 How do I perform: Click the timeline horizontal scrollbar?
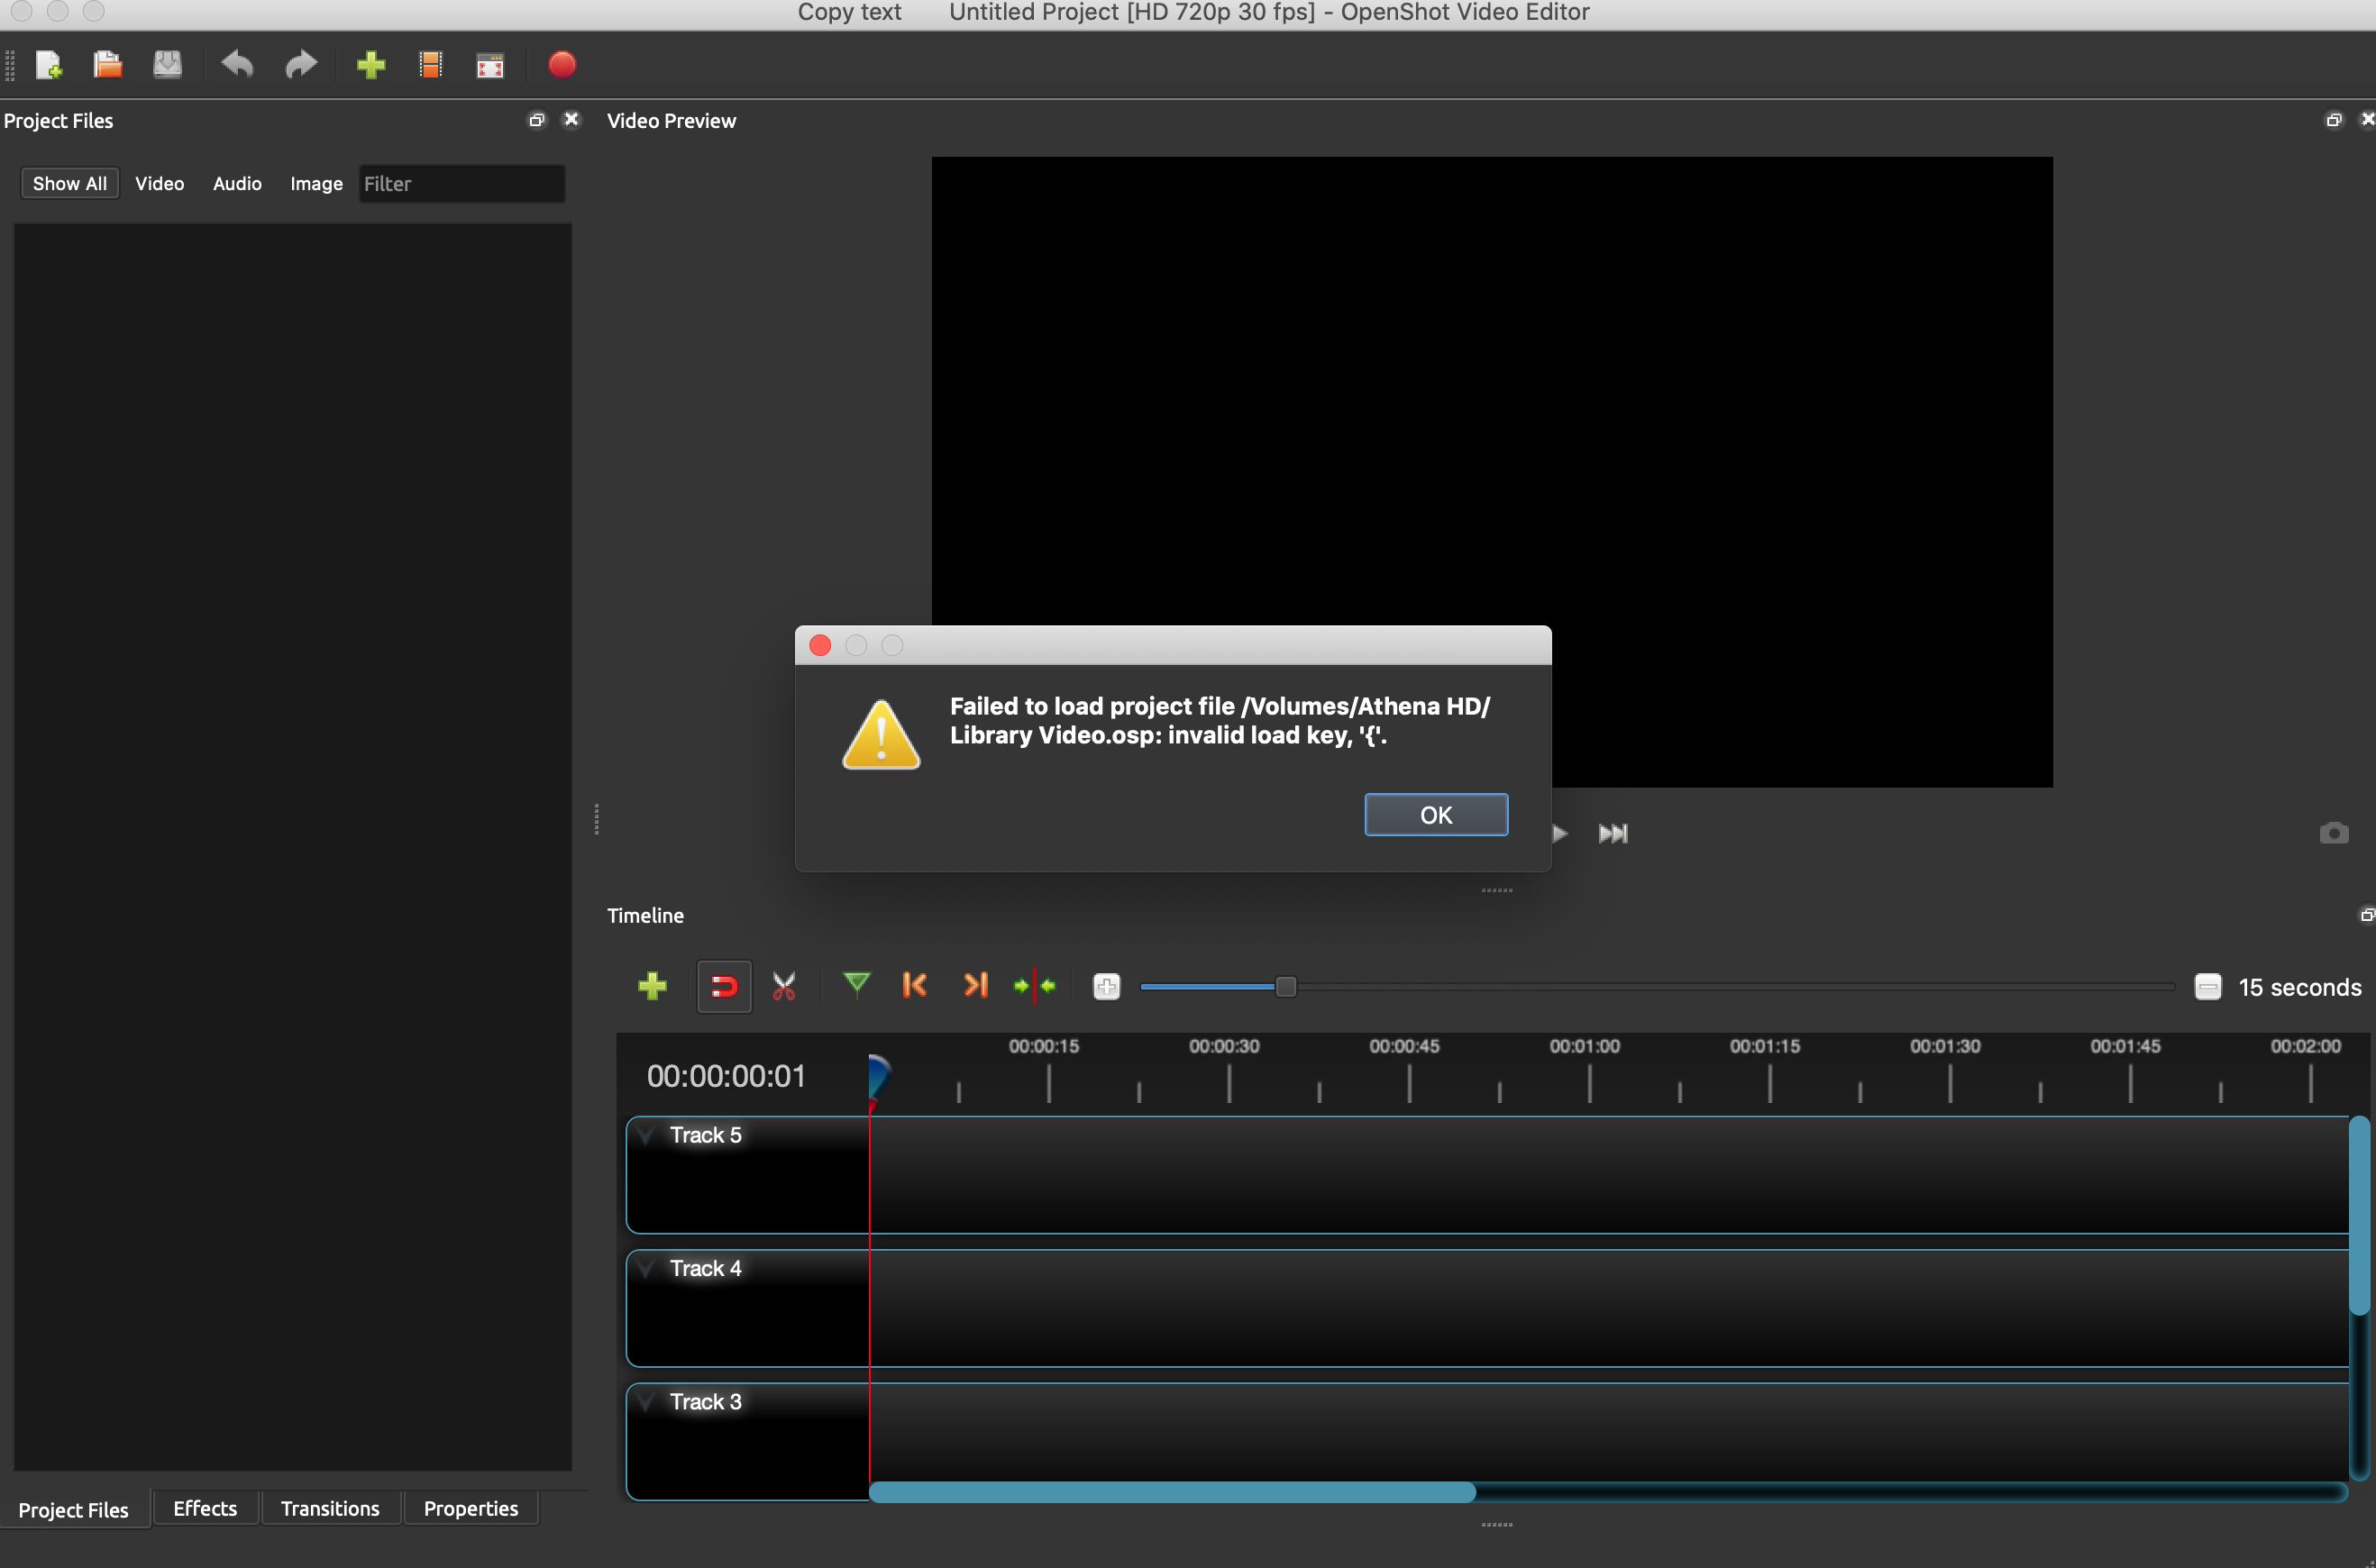(1172, 1492)
